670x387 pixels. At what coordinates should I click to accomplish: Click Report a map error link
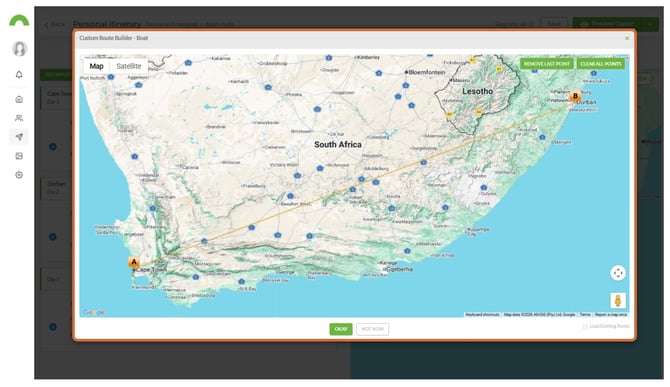[611, 315]
